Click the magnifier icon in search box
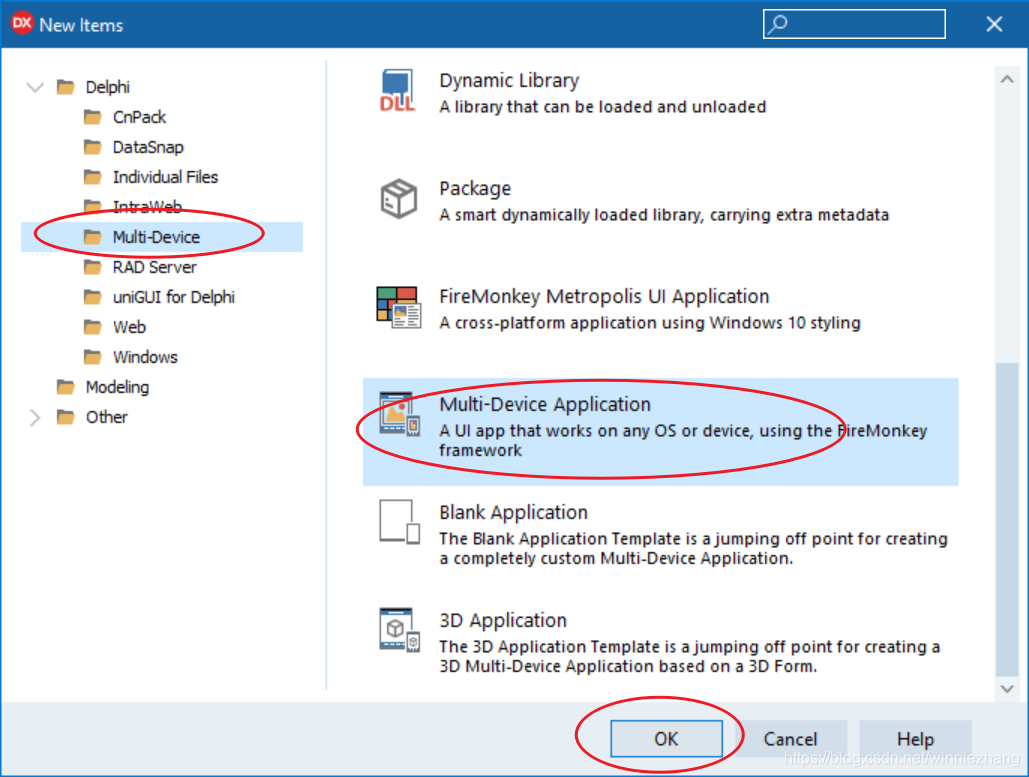The height and width of the screenshot is (777, 1029). [778, 24]
